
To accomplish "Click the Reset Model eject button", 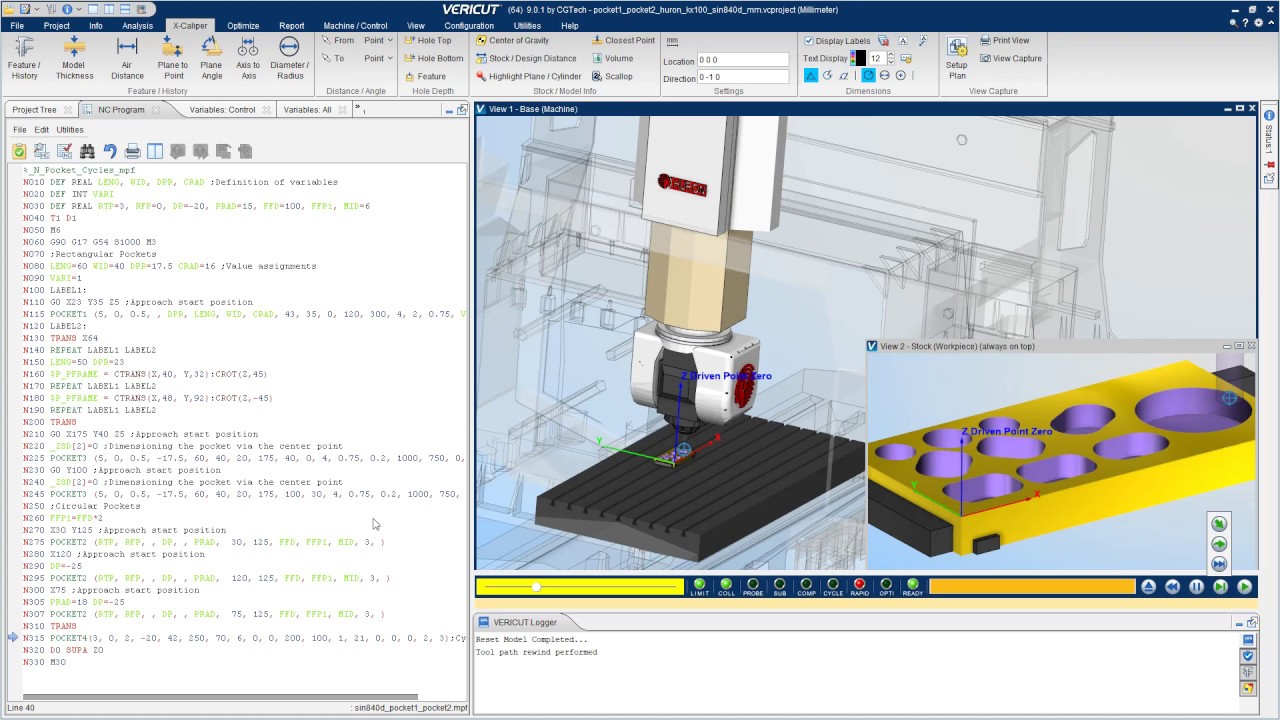I will coord(1148,587).
